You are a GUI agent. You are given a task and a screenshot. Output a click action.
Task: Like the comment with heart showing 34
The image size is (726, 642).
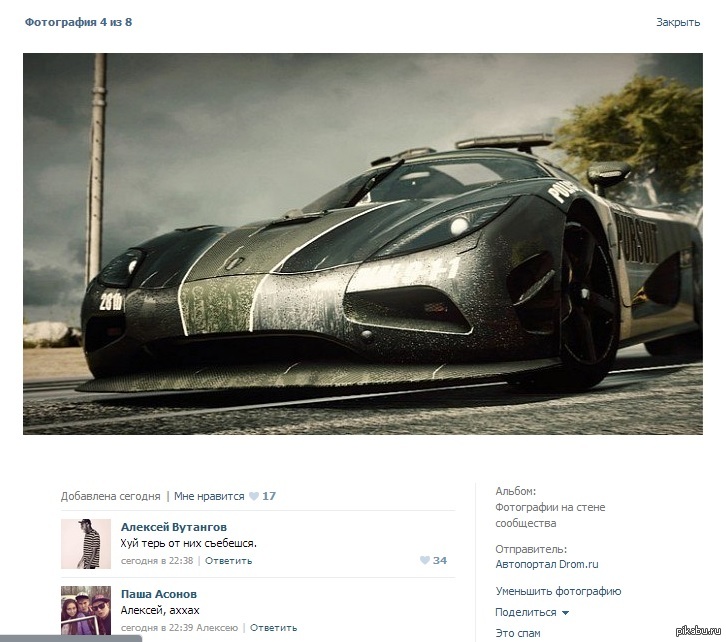(x=425, y=561)
